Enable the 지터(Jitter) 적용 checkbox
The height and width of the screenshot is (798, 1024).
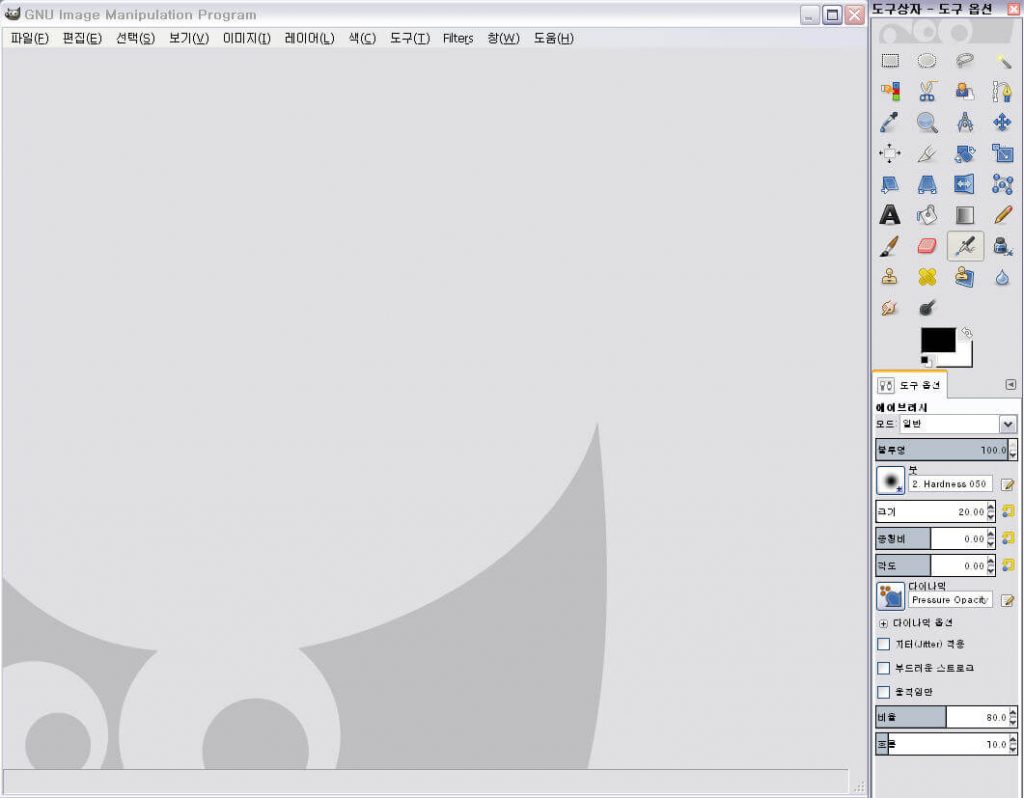883,644
